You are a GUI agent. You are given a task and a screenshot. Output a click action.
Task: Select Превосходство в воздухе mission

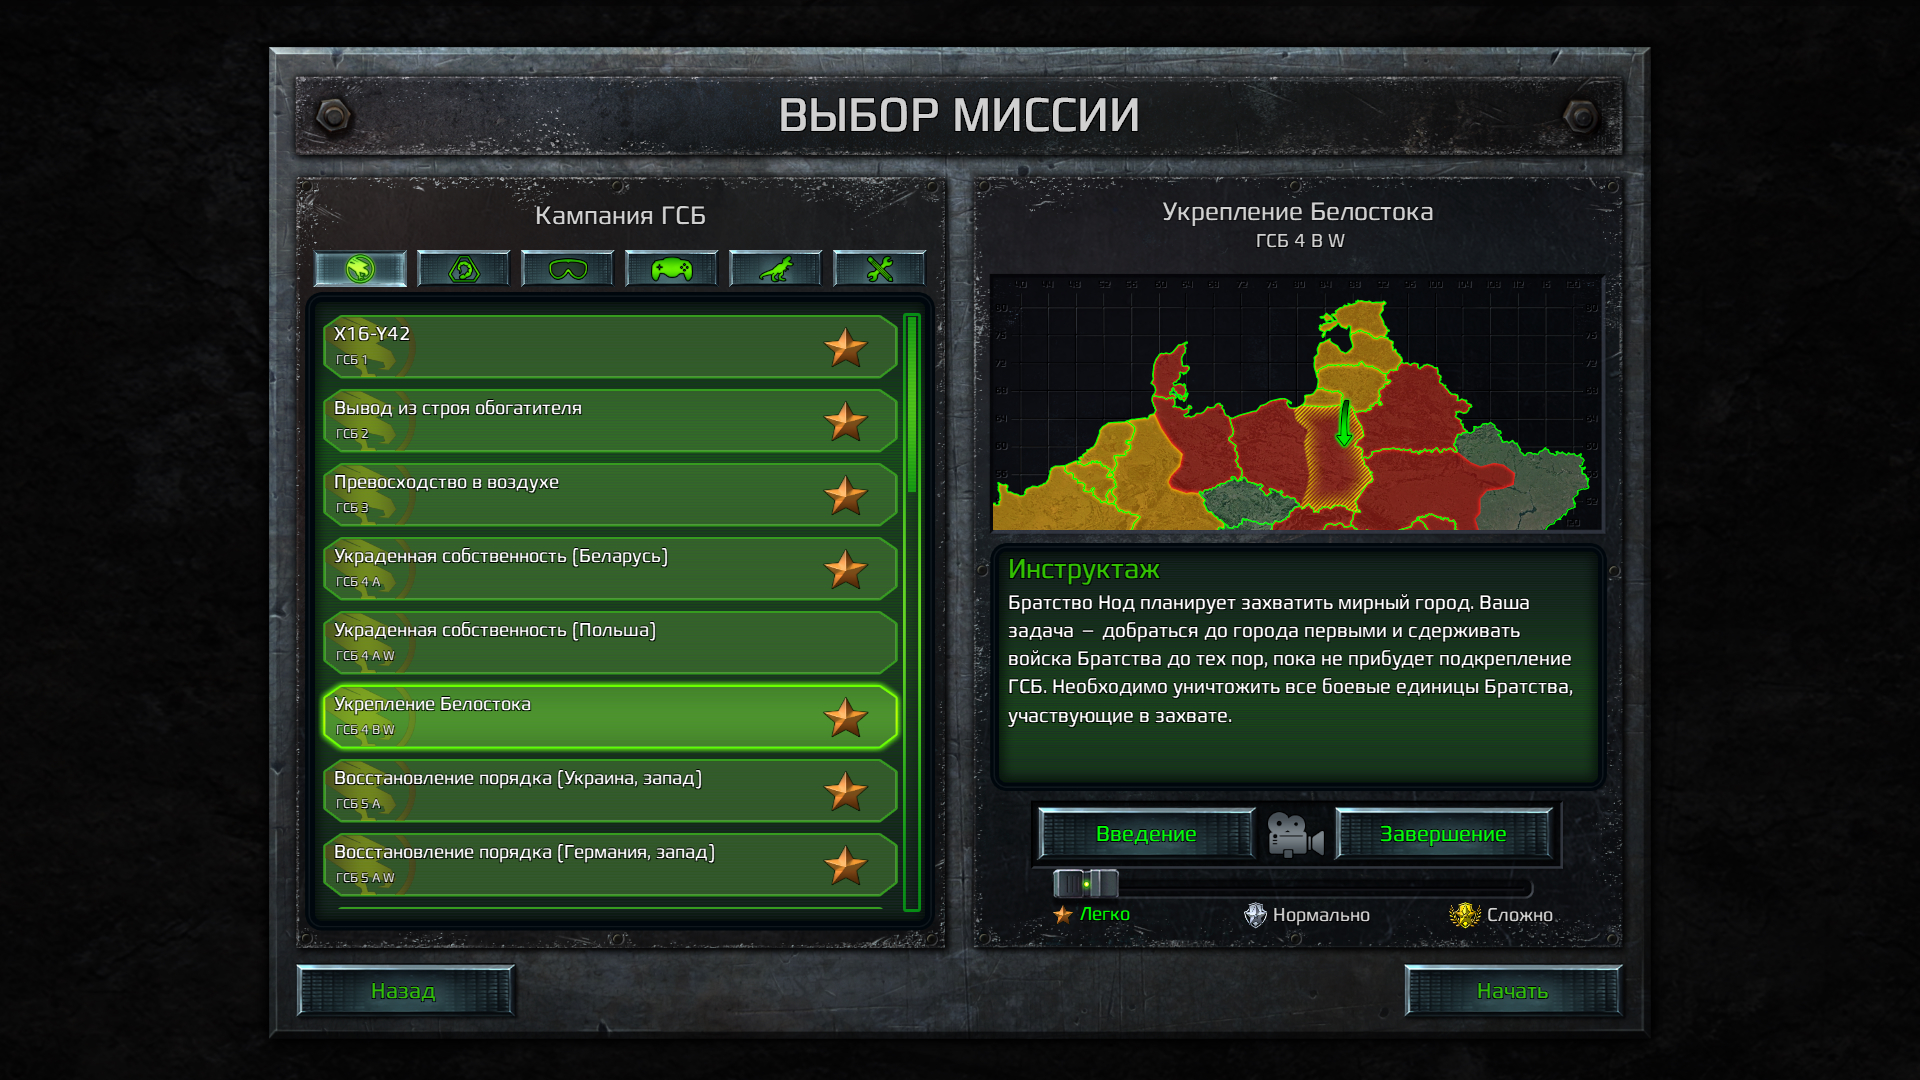(607, 495)
